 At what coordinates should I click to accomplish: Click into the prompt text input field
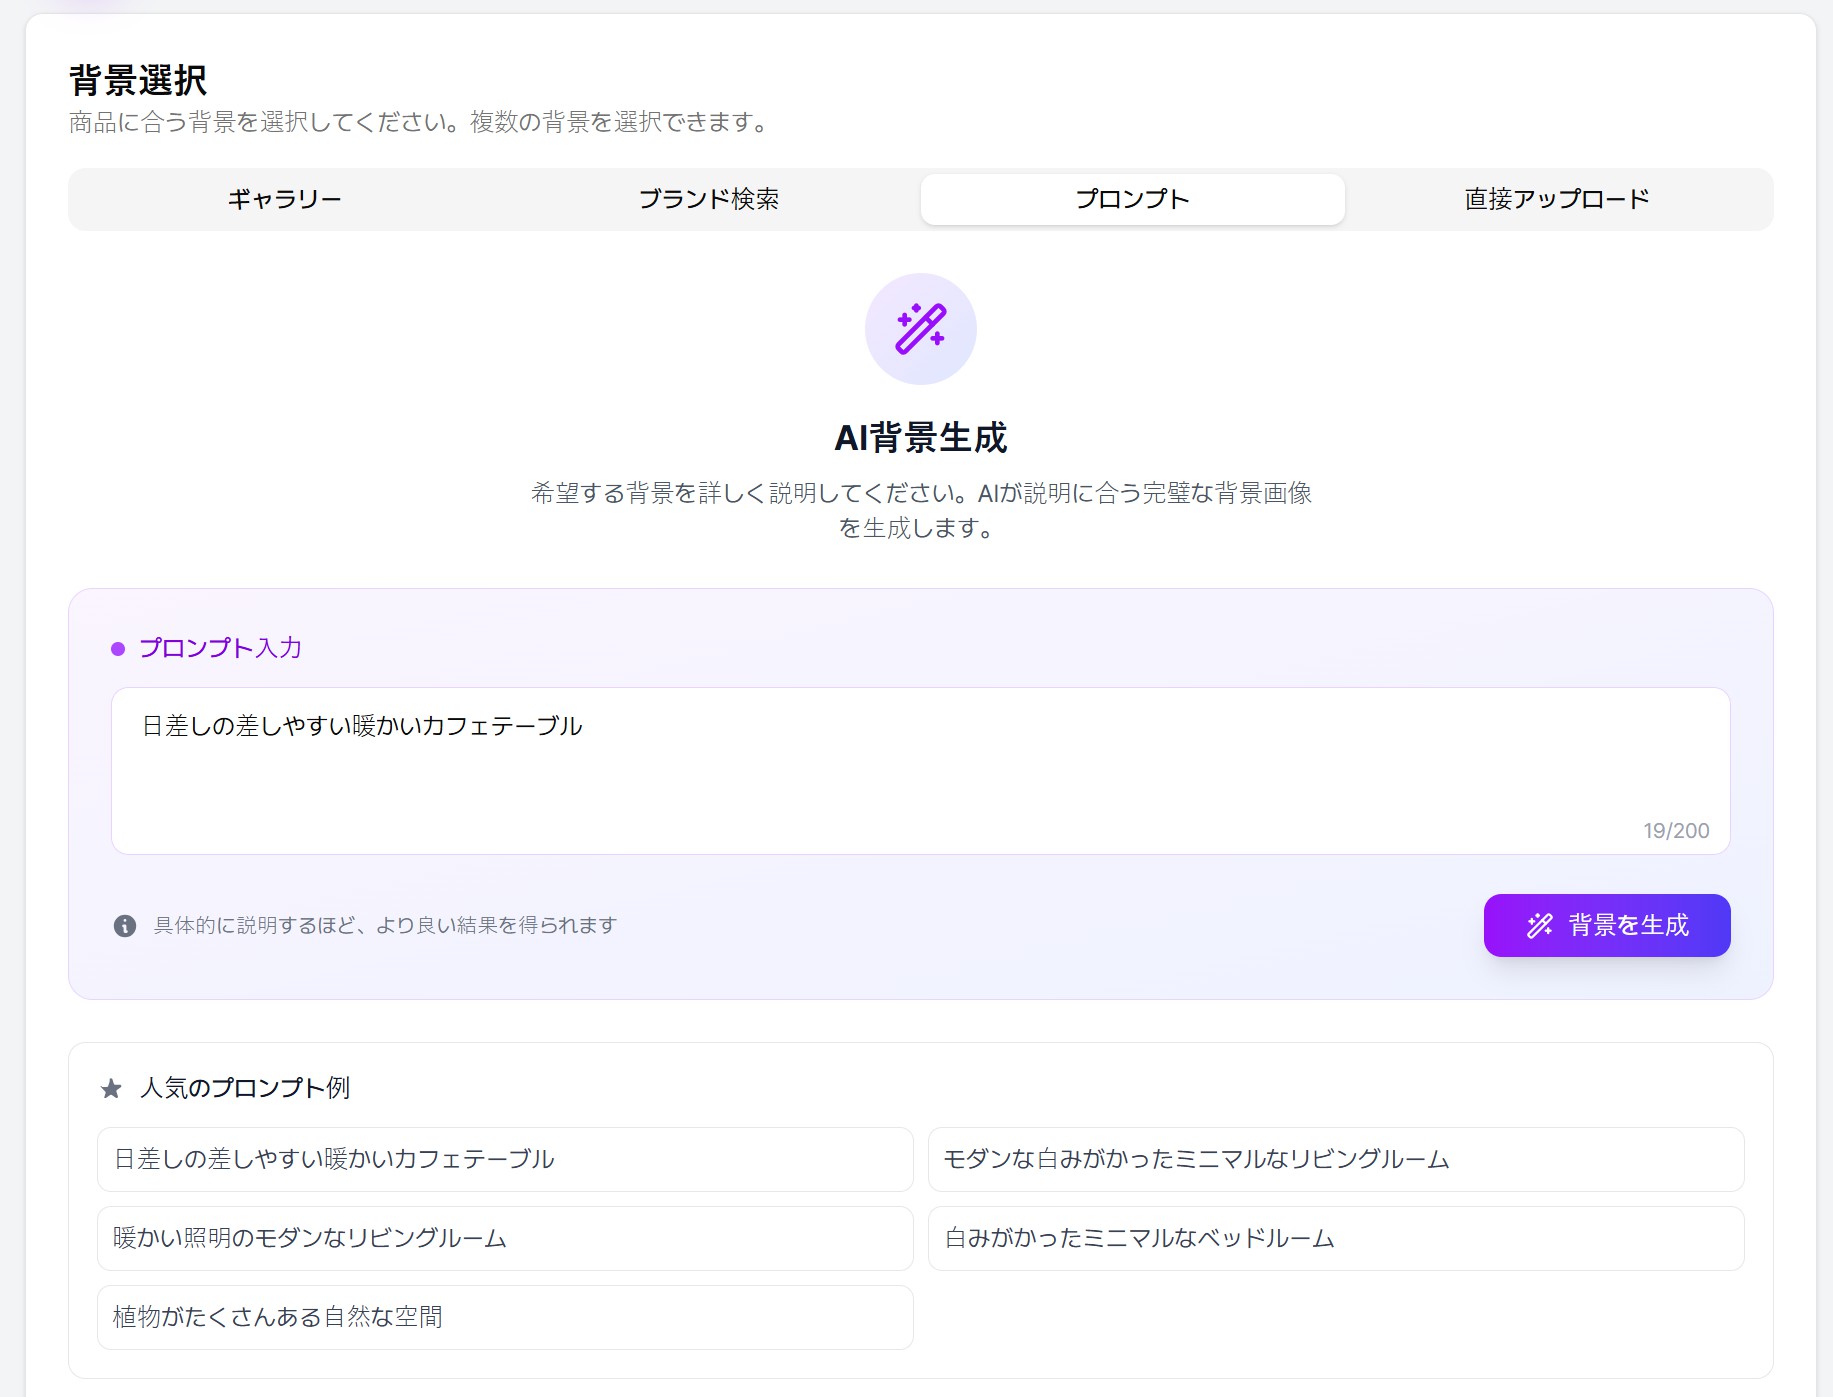920,771
